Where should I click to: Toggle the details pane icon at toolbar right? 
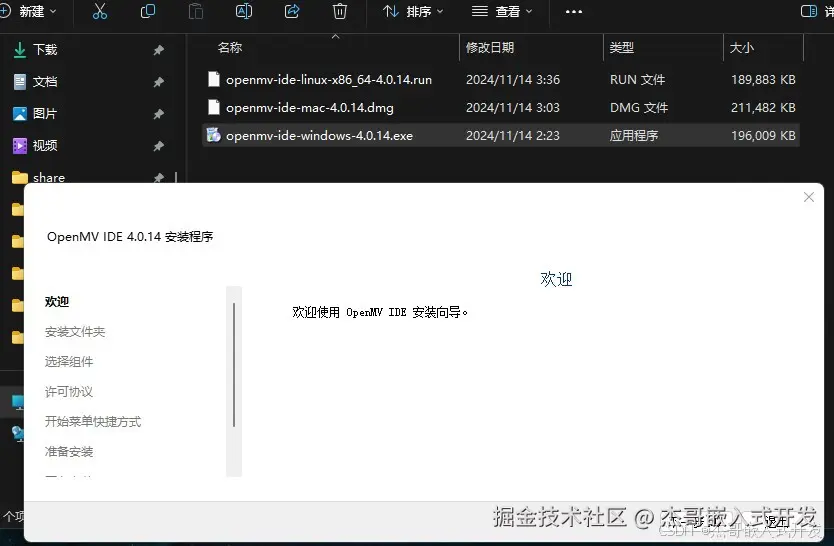(809, 11)
